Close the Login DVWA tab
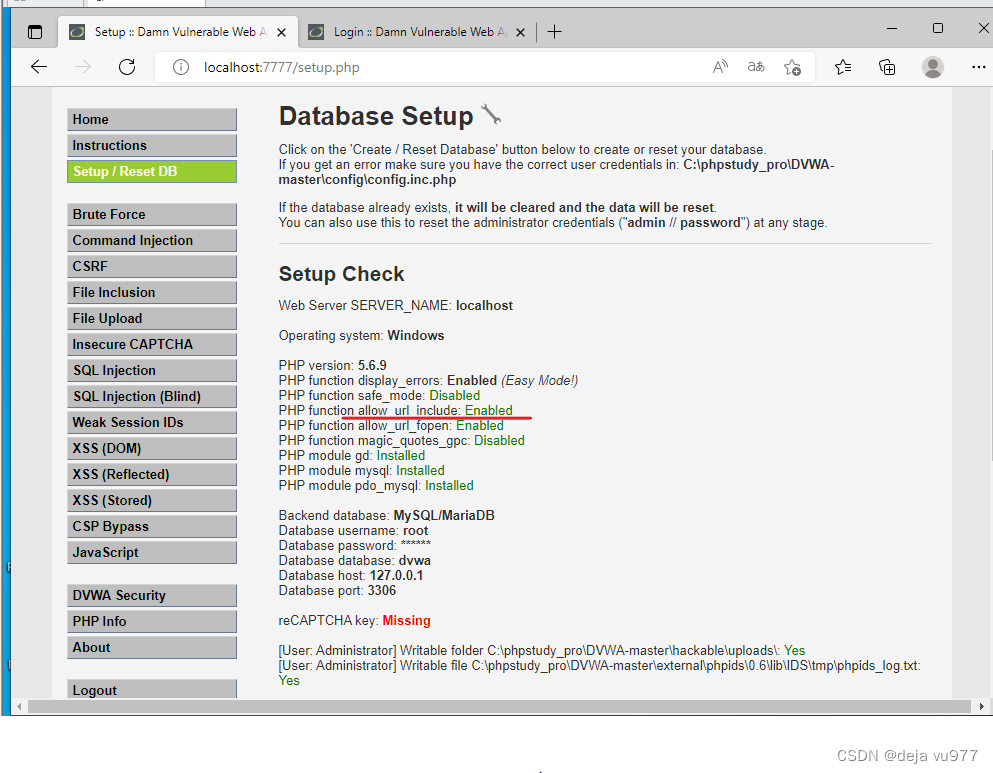993x773 pixels. point(520,32)
